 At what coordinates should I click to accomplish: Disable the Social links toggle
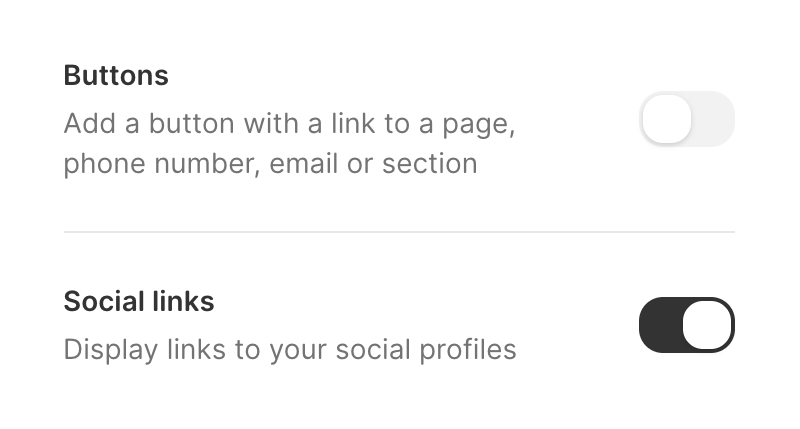686,325
